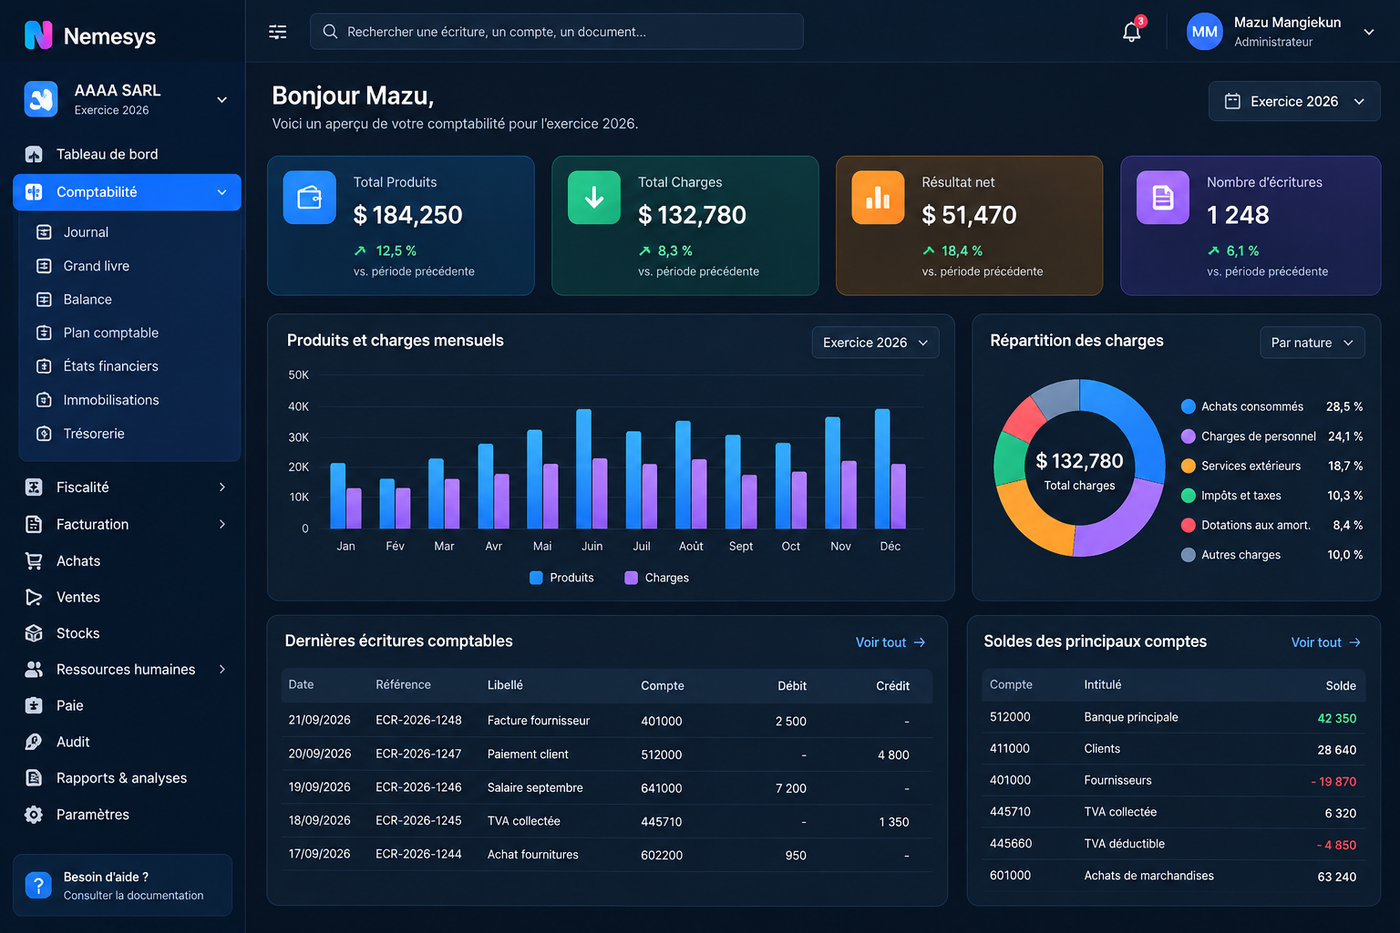Screen dimensions: 1400x933
Task: Open the notifications bell
Action: click(x=1132, y=31)
